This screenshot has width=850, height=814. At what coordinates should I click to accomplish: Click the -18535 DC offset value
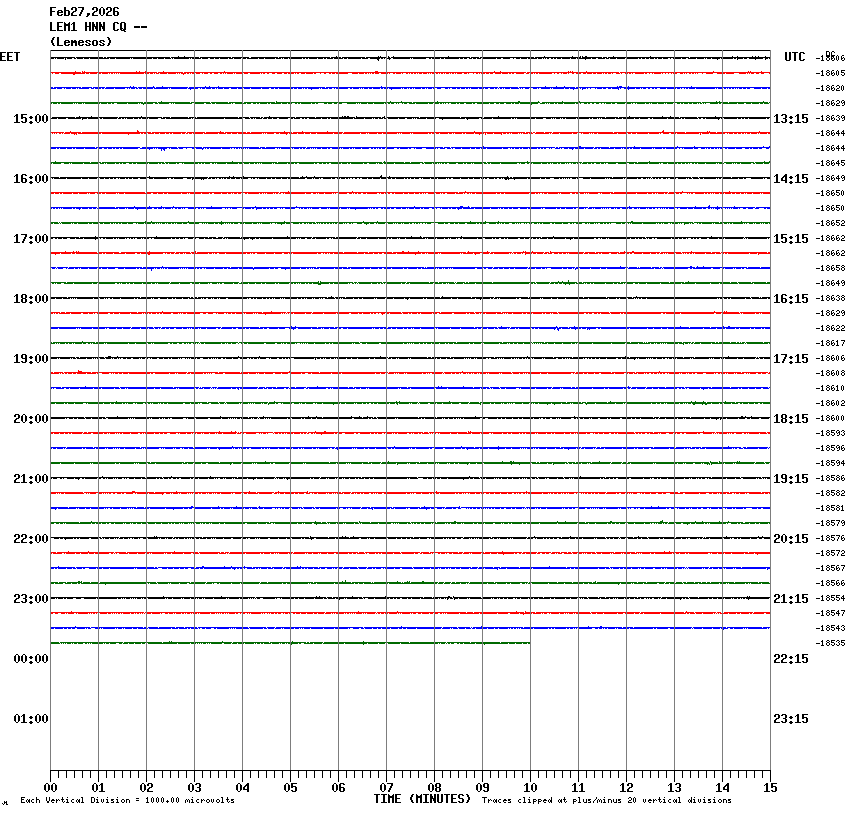[x=831, y=643]
